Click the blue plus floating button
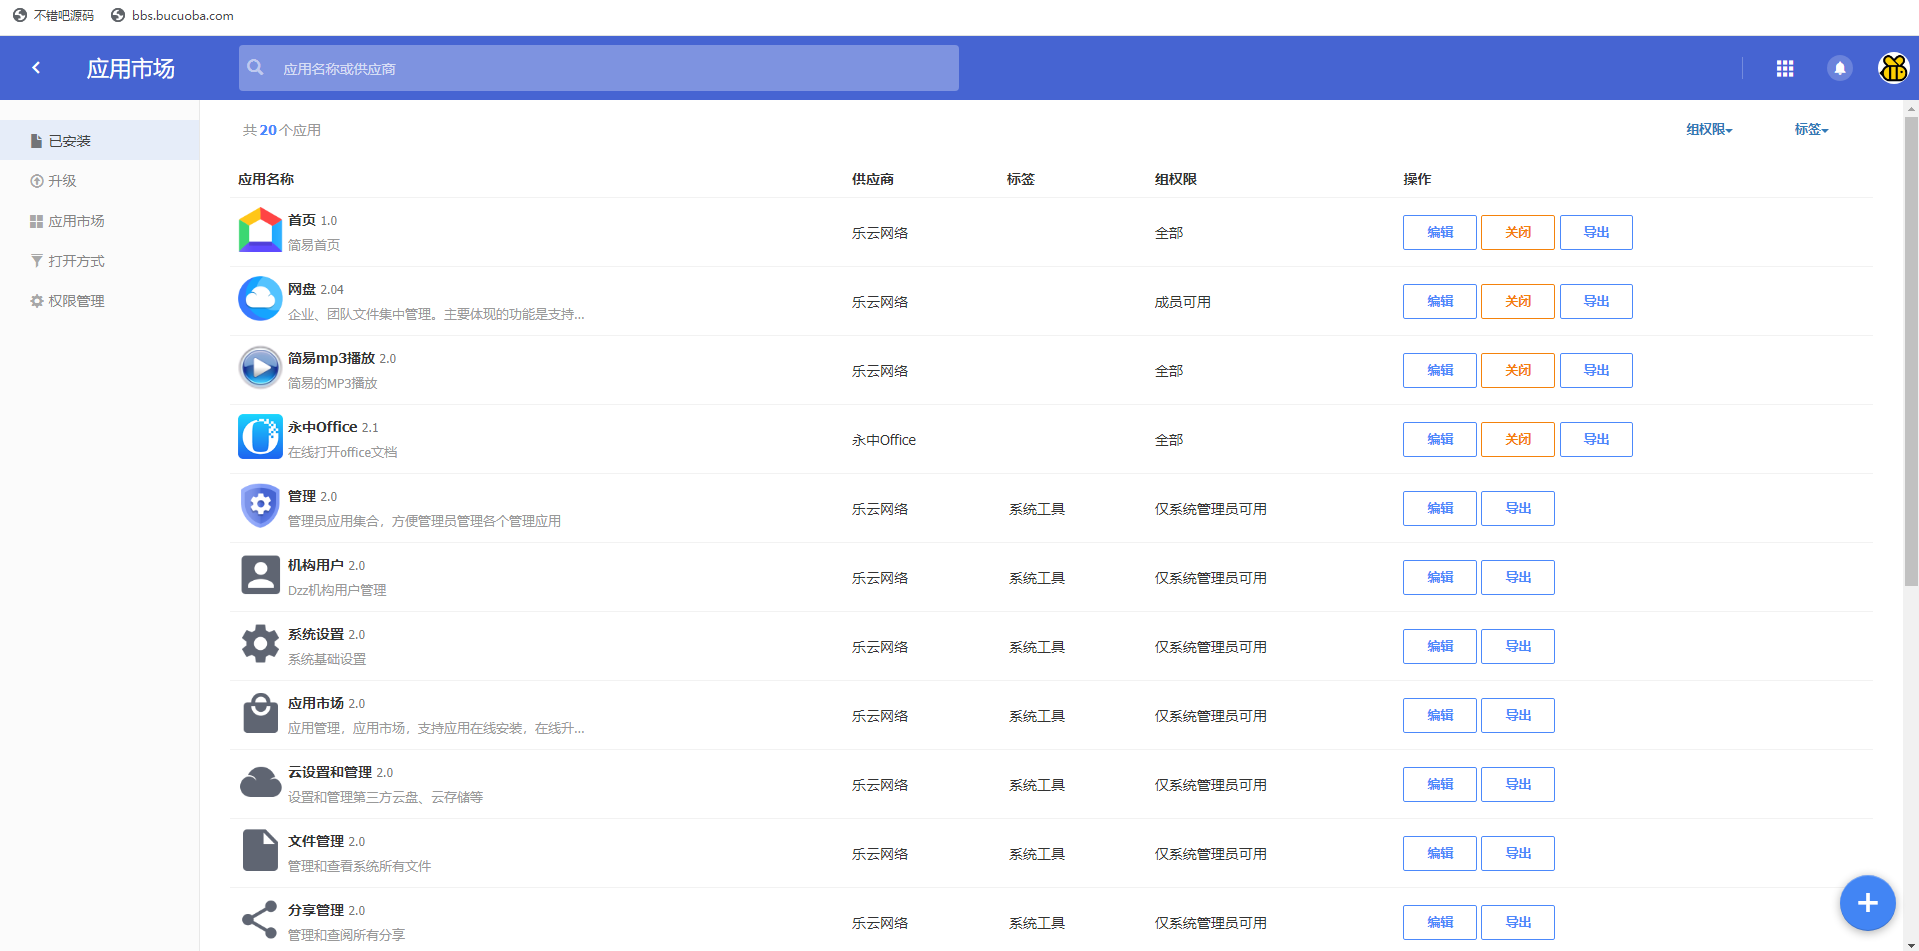 pos(1867,903)
